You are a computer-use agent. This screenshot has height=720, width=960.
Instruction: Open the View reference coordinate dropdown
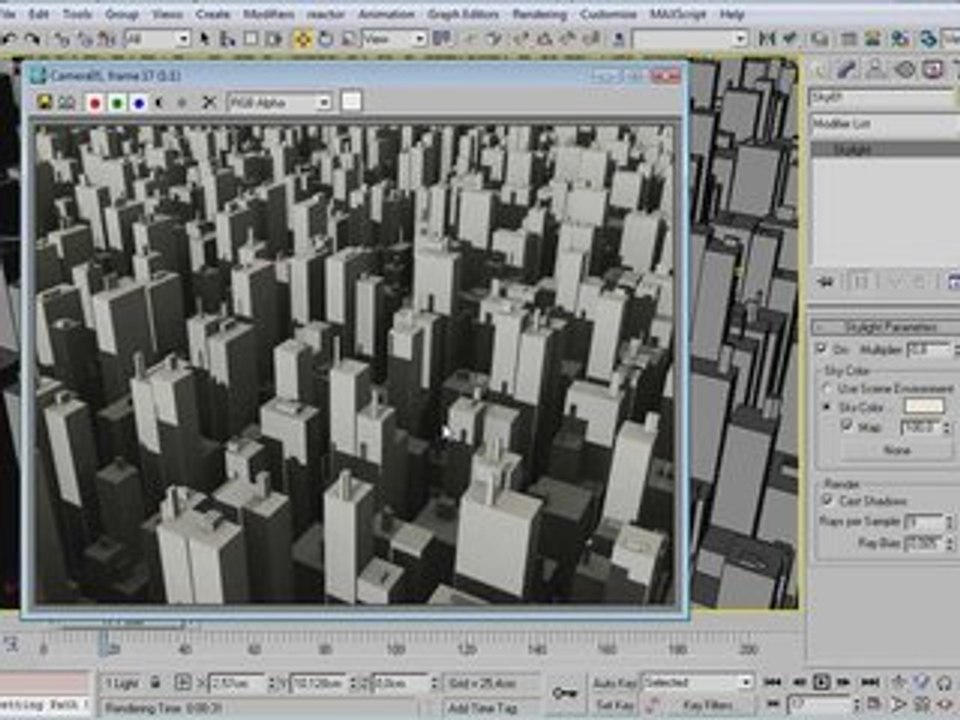394,39
